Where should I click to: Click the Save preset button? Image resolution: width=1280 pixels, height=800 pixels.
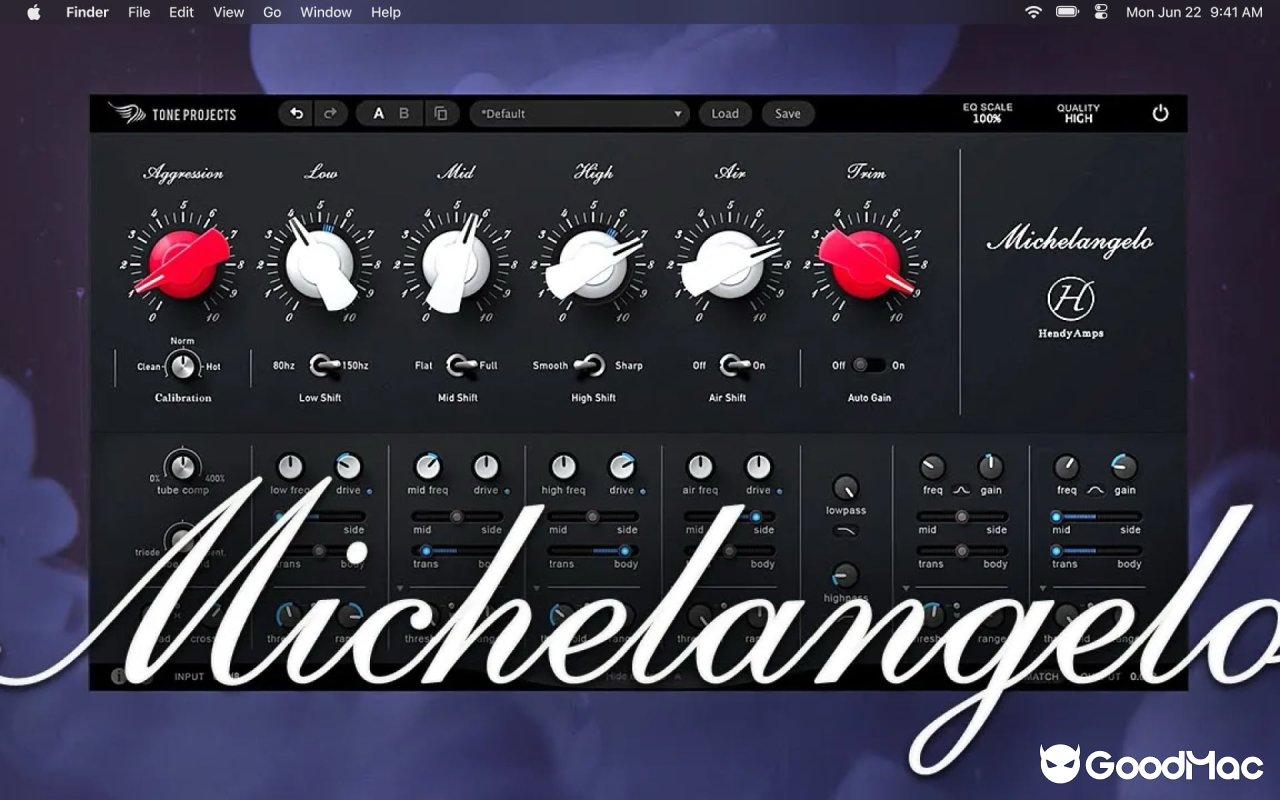pos(788,114)
